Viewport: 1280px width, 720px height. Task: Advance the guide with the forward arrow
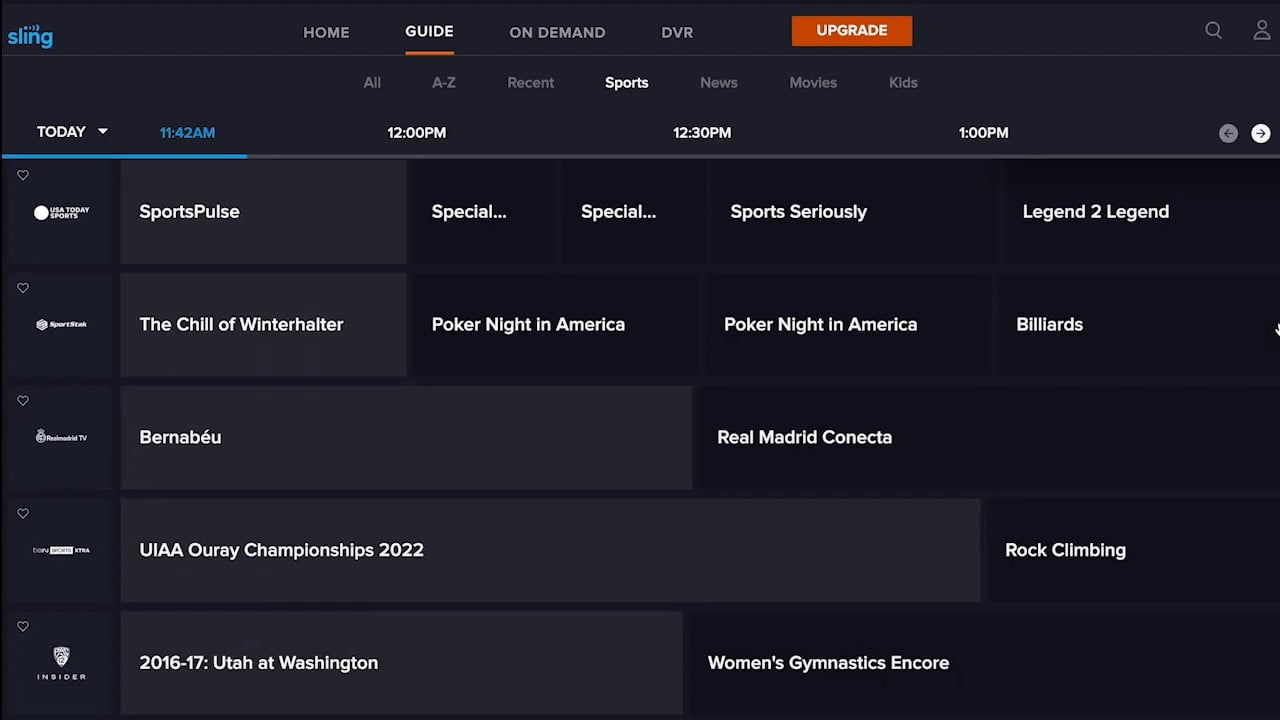point(1260,133)
